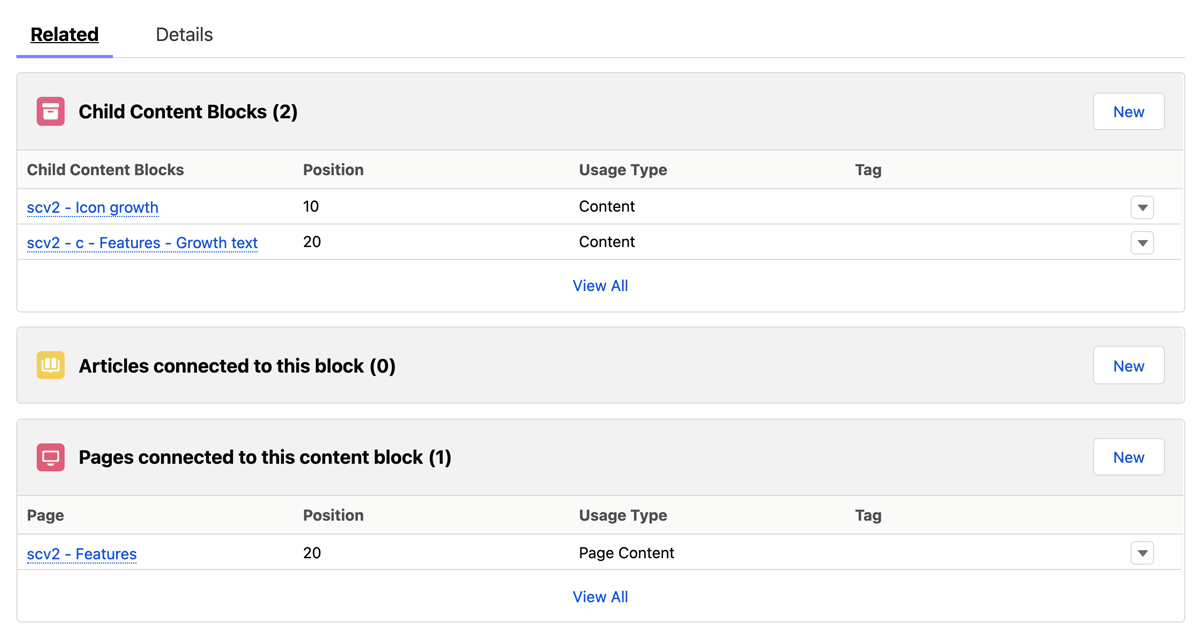This screenshot has width=1200, height=632.
Task: Create a New child content block
Action: tap(1128, 111)
